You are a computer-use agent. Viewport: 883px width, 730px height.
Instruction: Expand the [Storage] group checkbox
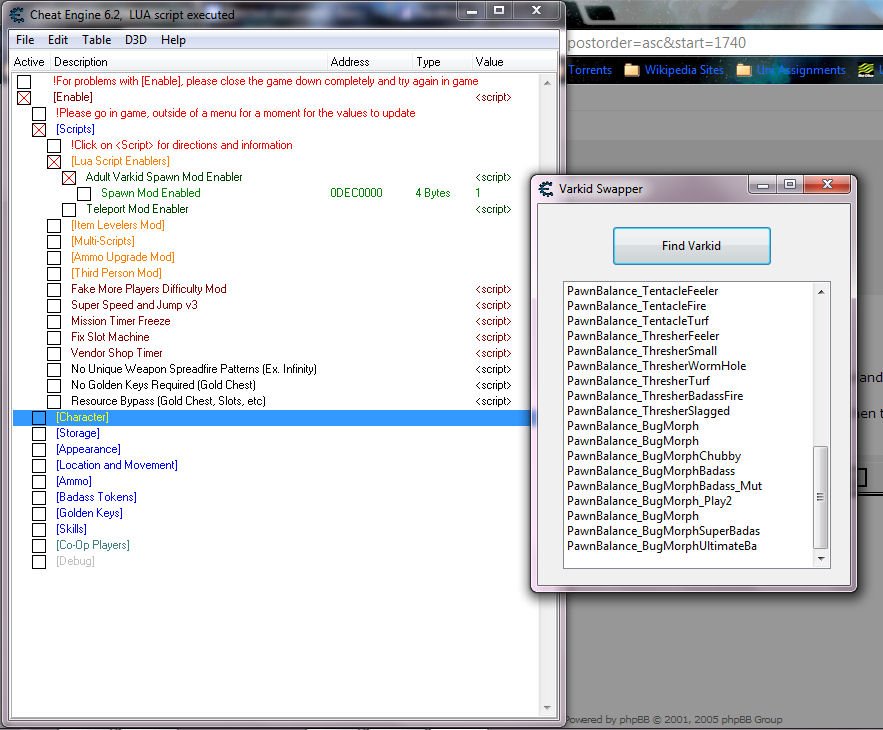click(39, 434)
